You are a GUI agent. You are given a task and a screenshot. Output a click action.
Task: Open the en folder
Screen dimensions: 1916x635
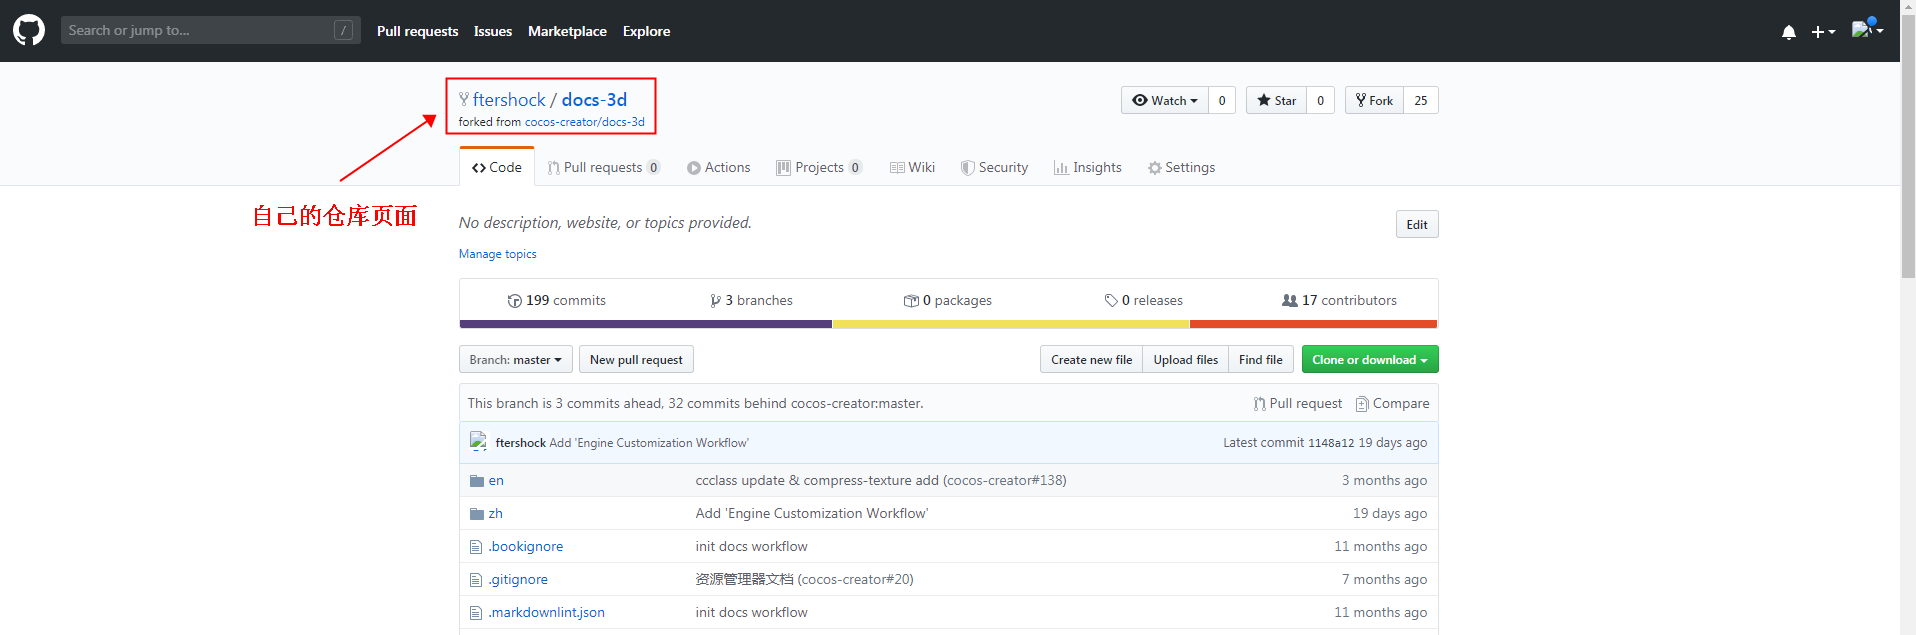click(x=496, y=480)
